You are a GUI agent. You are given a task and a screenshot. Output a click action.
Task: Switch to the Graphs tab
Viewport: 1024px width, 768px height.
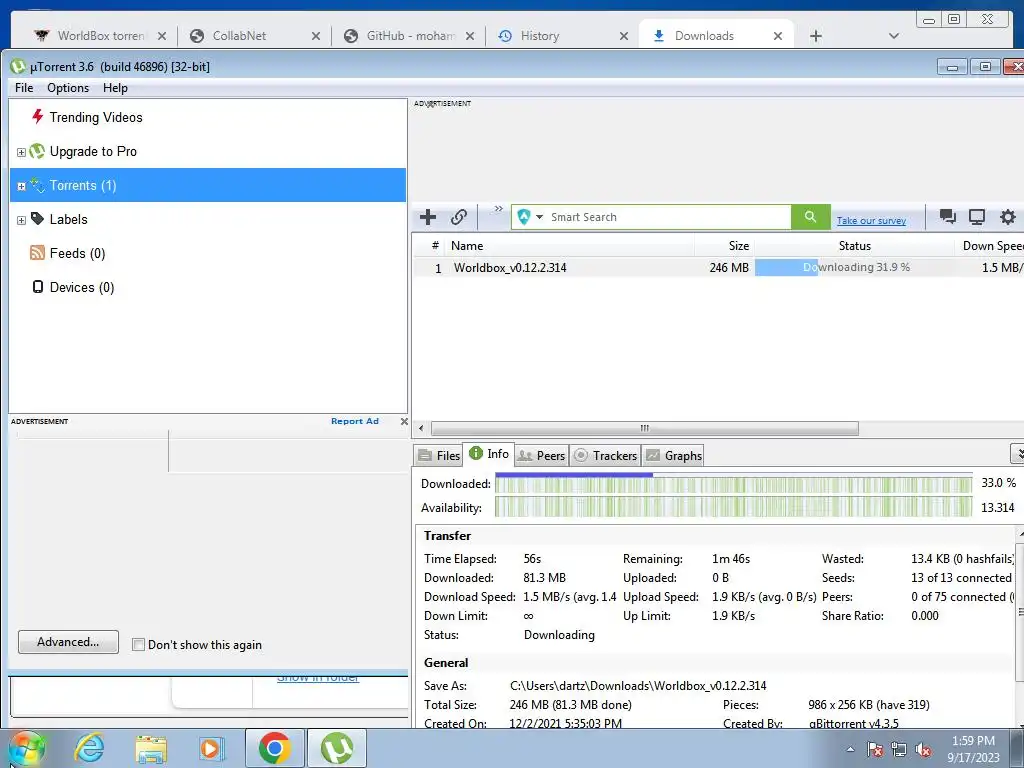point(673,455)
